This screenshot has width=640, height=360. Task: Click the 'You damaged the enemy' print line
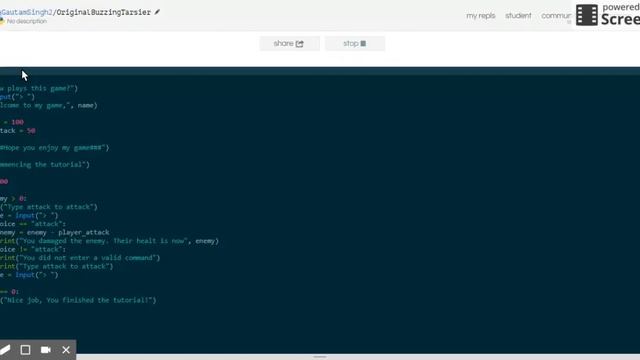109,241
